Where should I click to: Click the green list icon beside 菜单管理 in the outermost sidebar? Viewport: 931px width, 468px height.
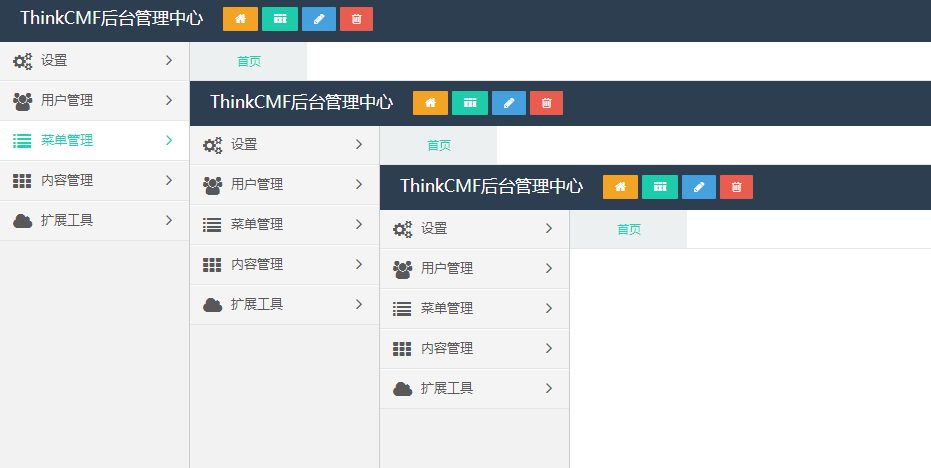tap(22, 141)
